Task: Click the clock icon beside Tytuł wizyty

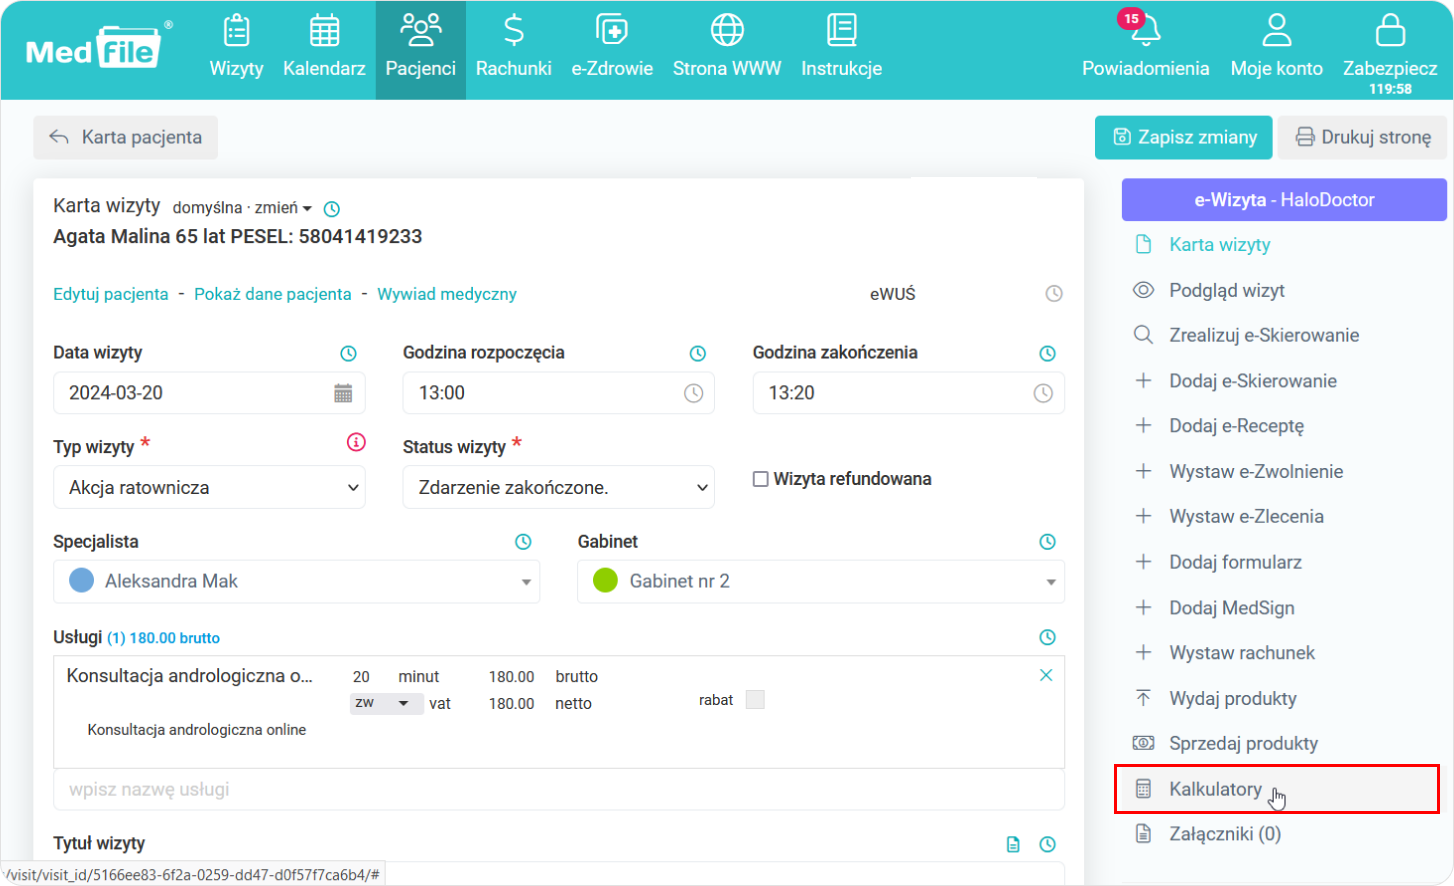Action: point(1047,844)
